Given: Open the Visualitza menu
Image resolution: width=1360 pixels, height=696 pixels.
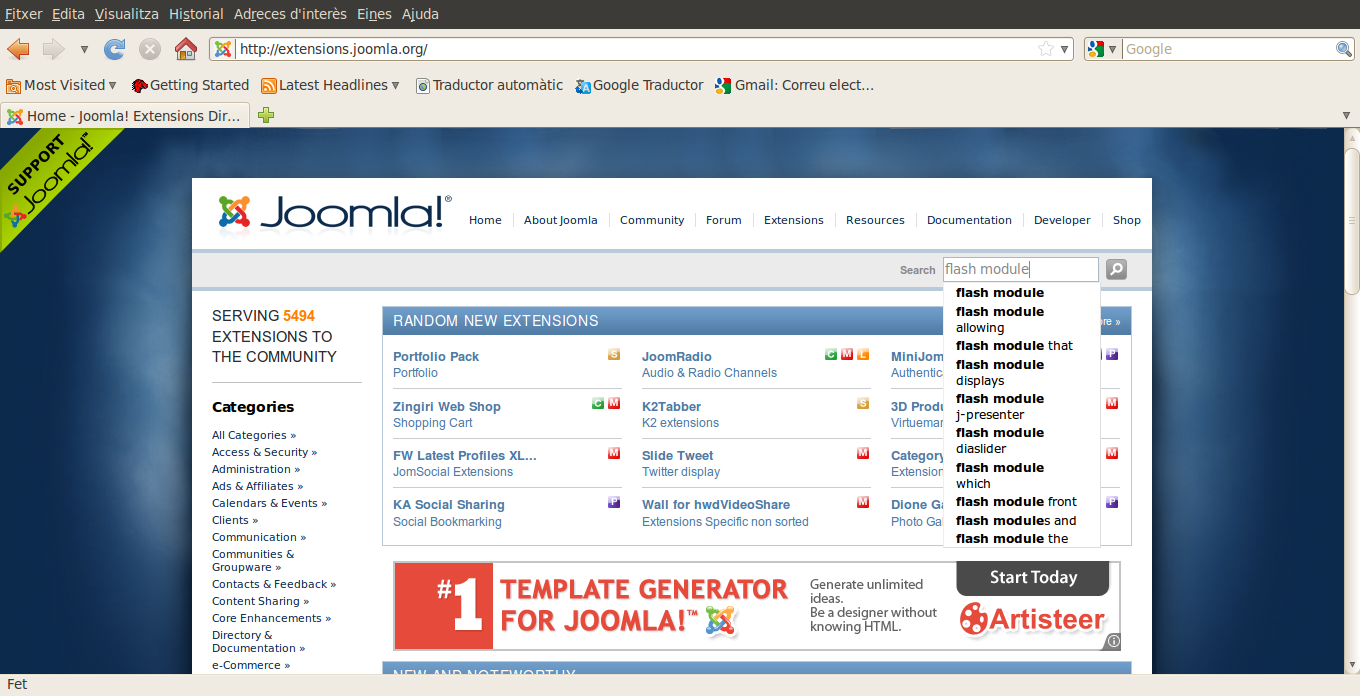Looking at the screenshot, I should tap(127, 14).
